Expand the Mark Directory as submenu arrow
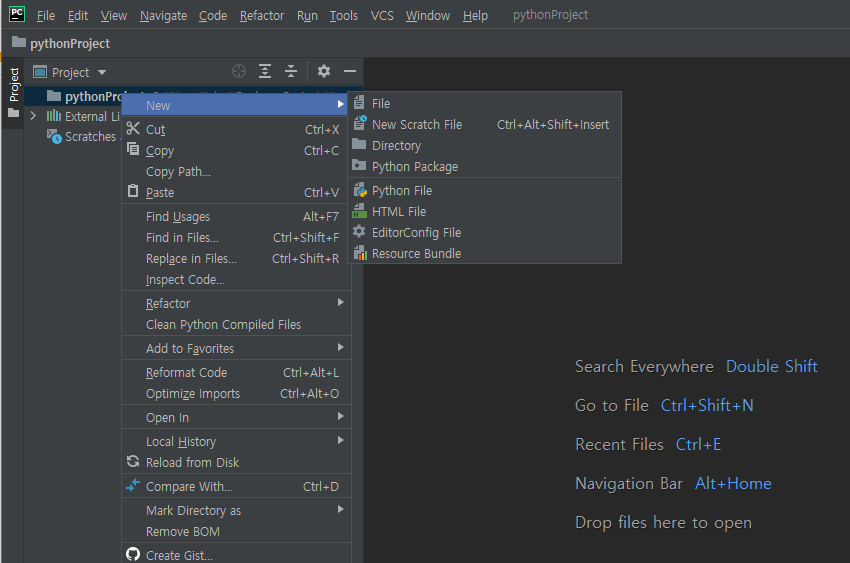 click(x=340, y=509)
